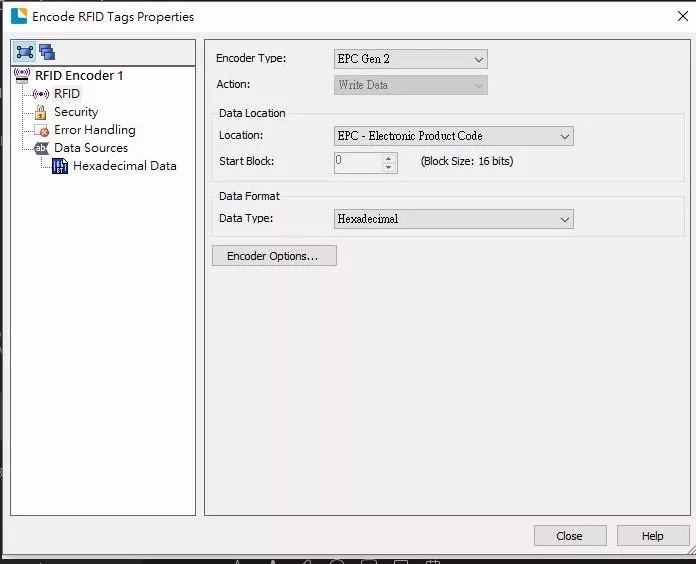Click the Error Handling icon
The image size is (696, 564).
tap(41, 130)
